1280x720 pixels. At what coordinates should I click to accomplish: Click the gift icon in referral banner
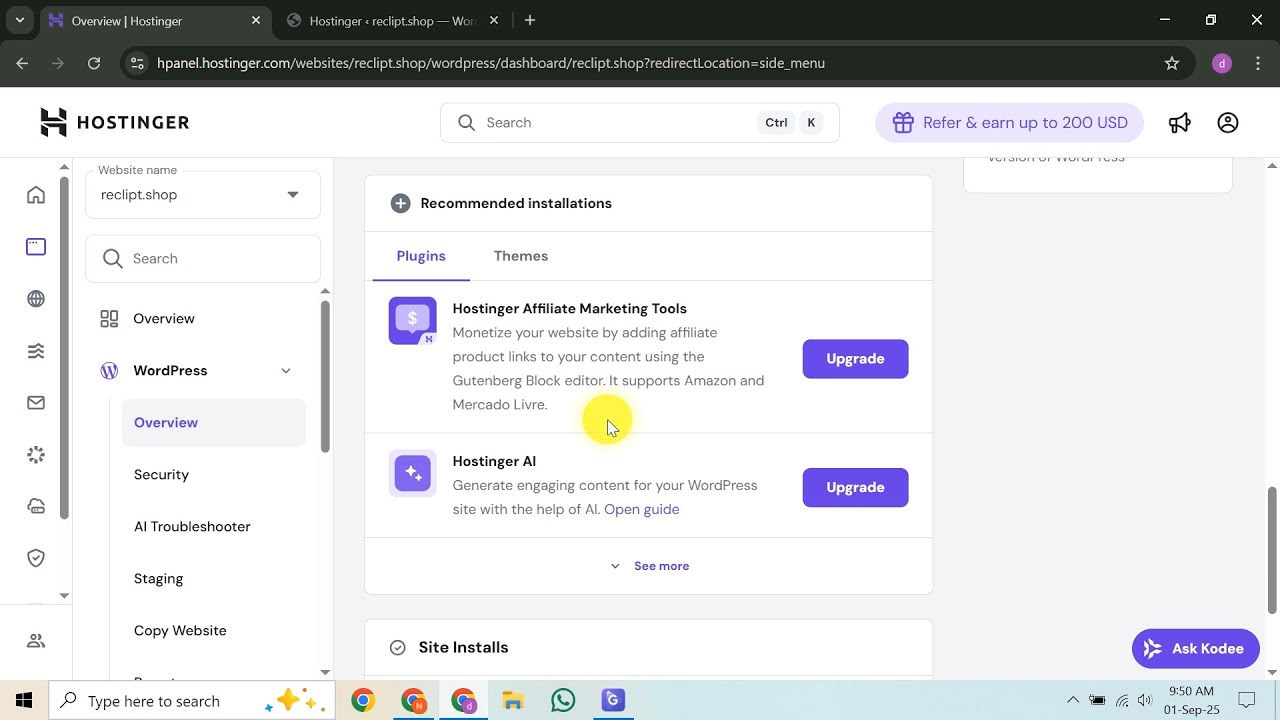903,122
